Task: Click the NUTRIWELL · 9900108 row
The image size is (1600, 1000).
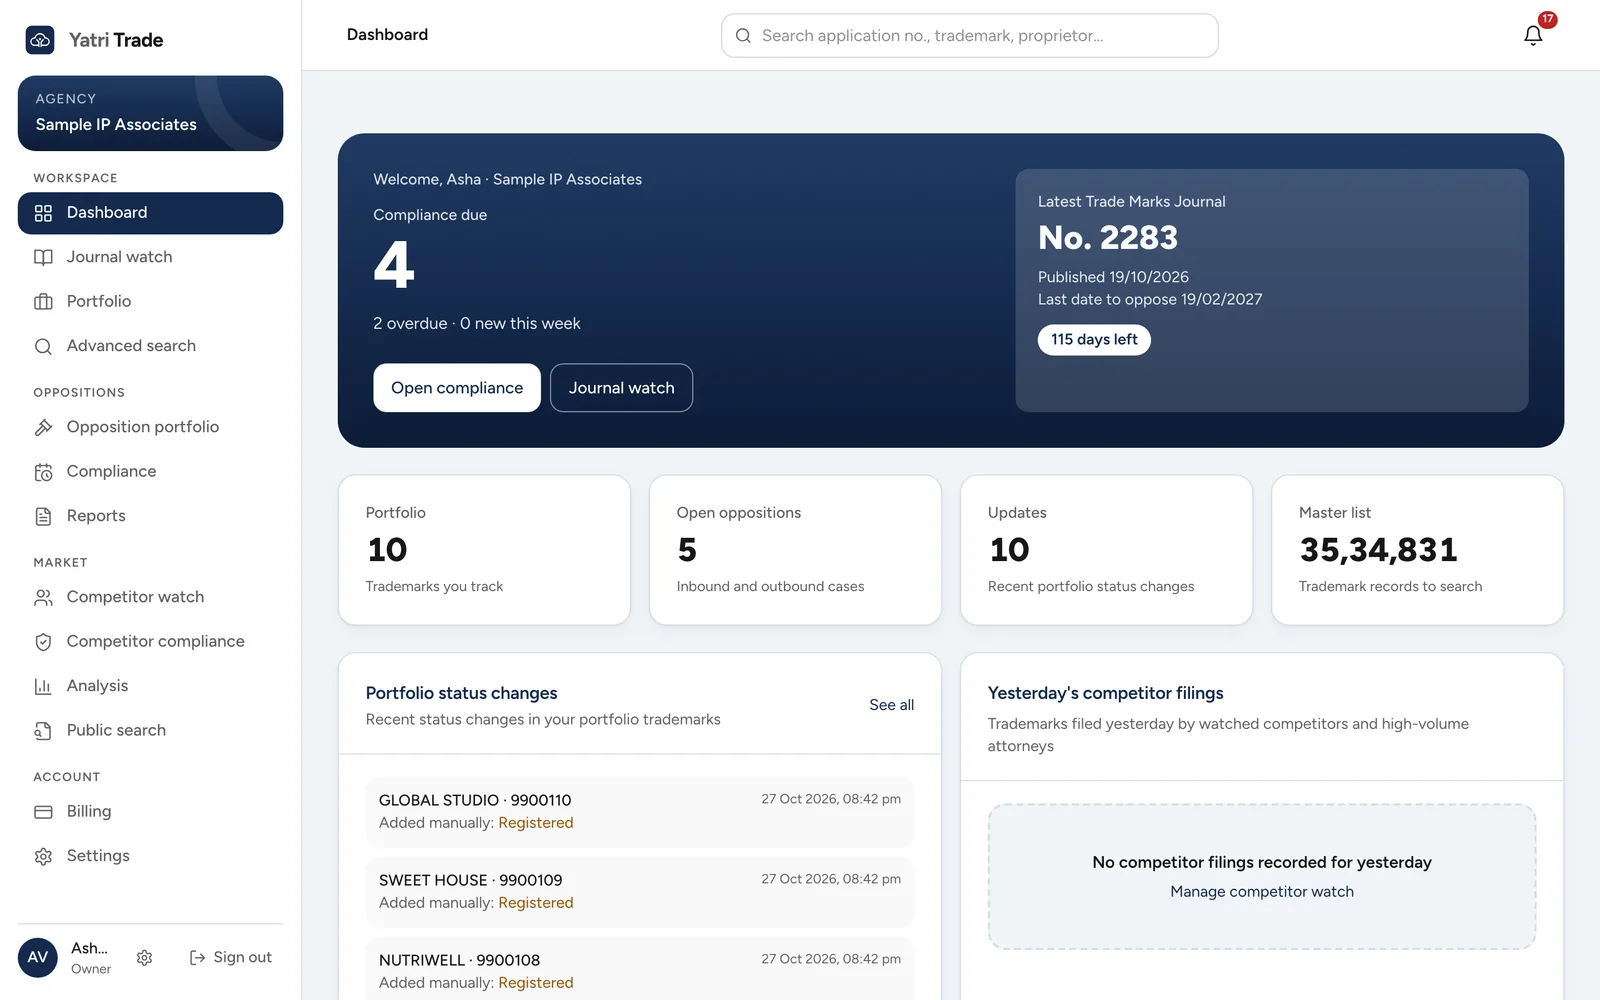Action: click(639, 970)
